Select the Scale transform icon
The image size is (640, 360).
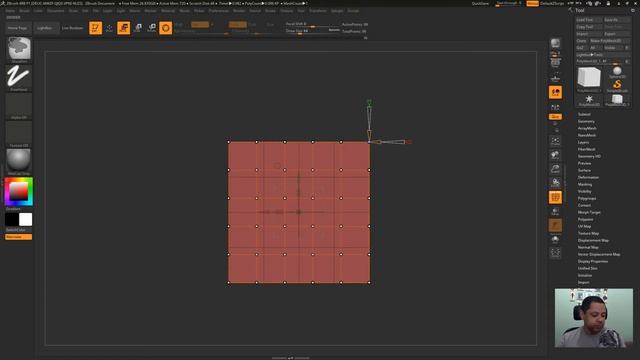[x=138, y=28]
